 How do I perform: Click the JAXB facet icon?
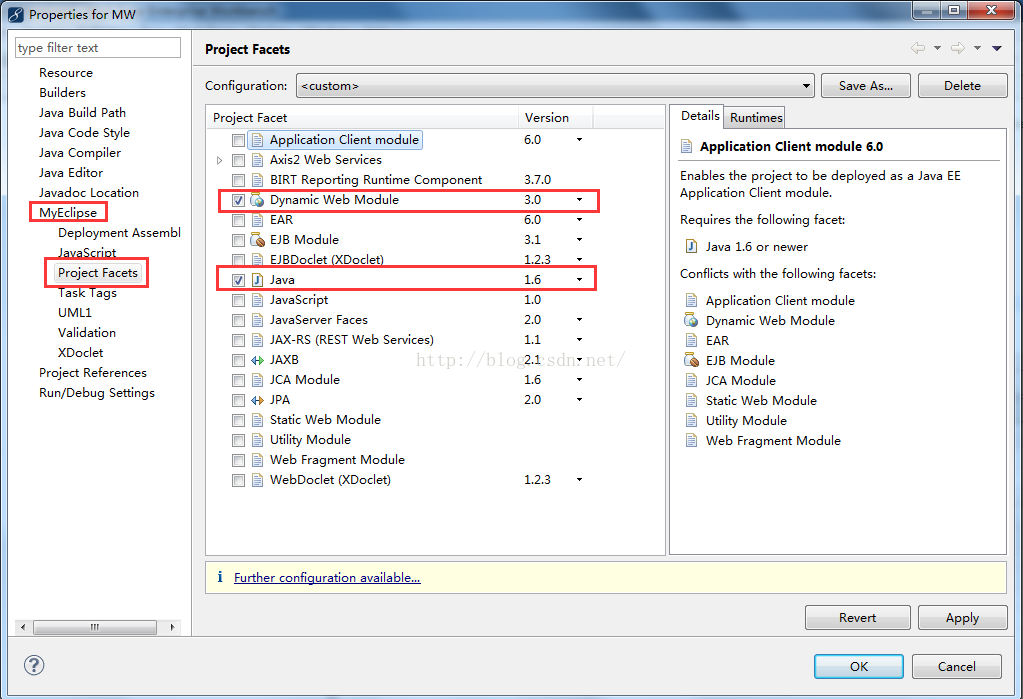pos(257,360)
